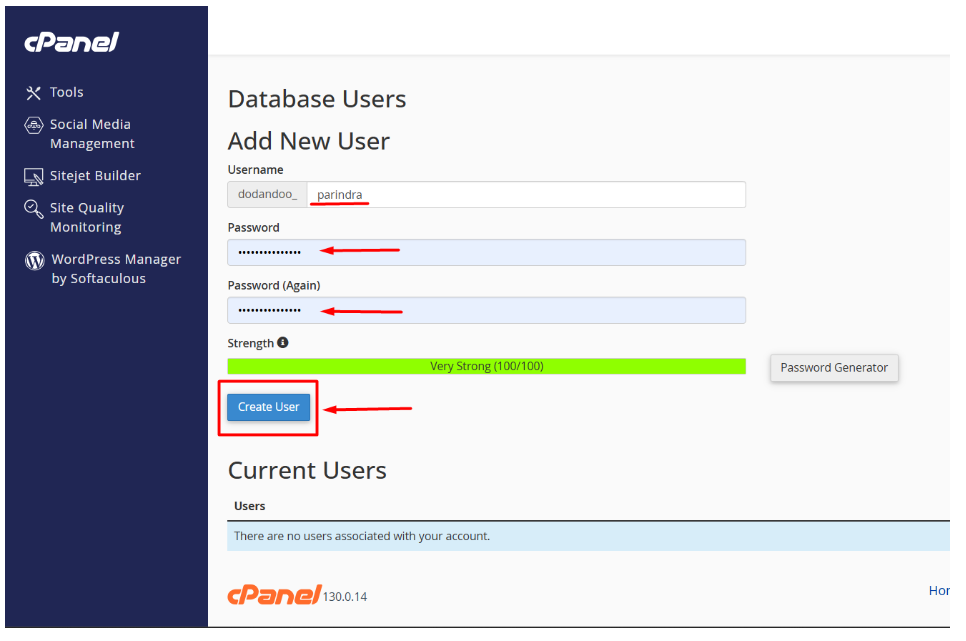Image resolution: width=966 pixels, height=641 pixels.
Task: Click the cPanel logo in the sidebar
Action: click(71, 42)
